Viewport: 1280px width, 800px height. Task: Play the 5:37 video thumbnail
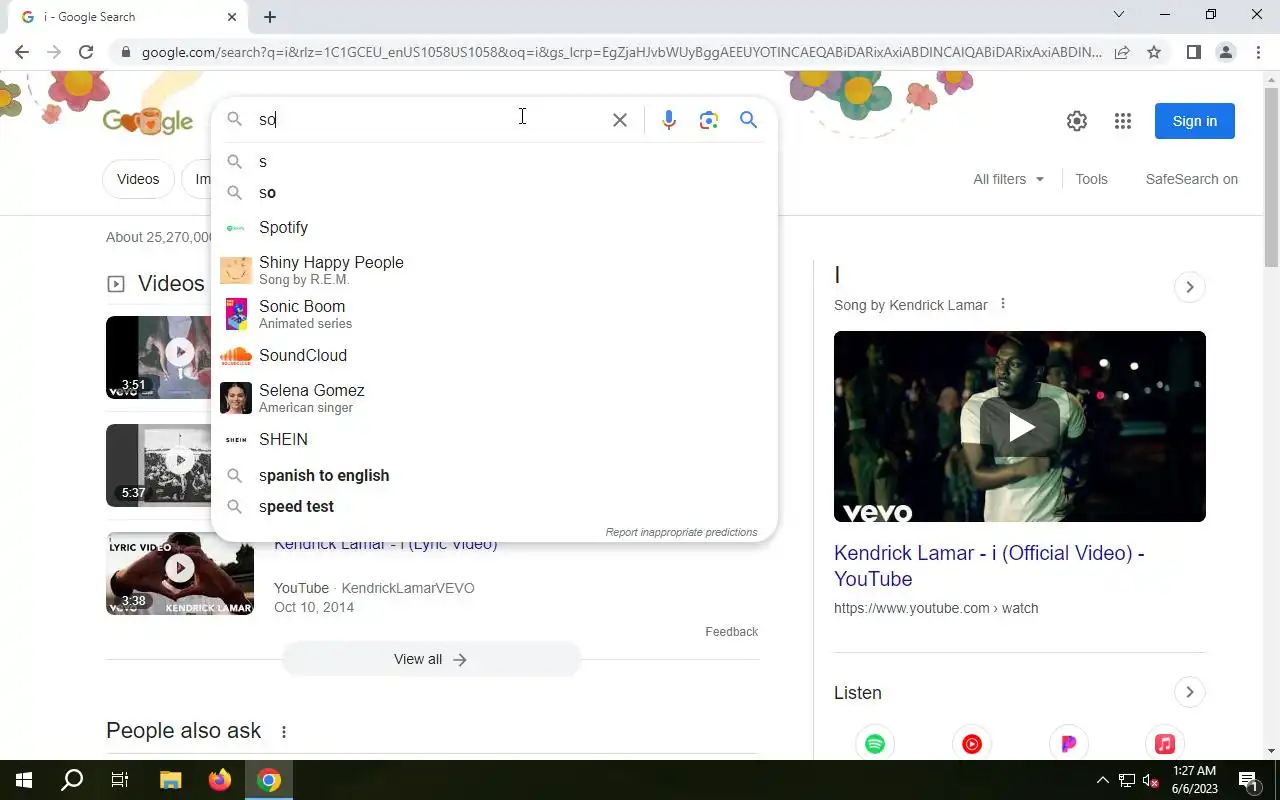tap(159, 465)
